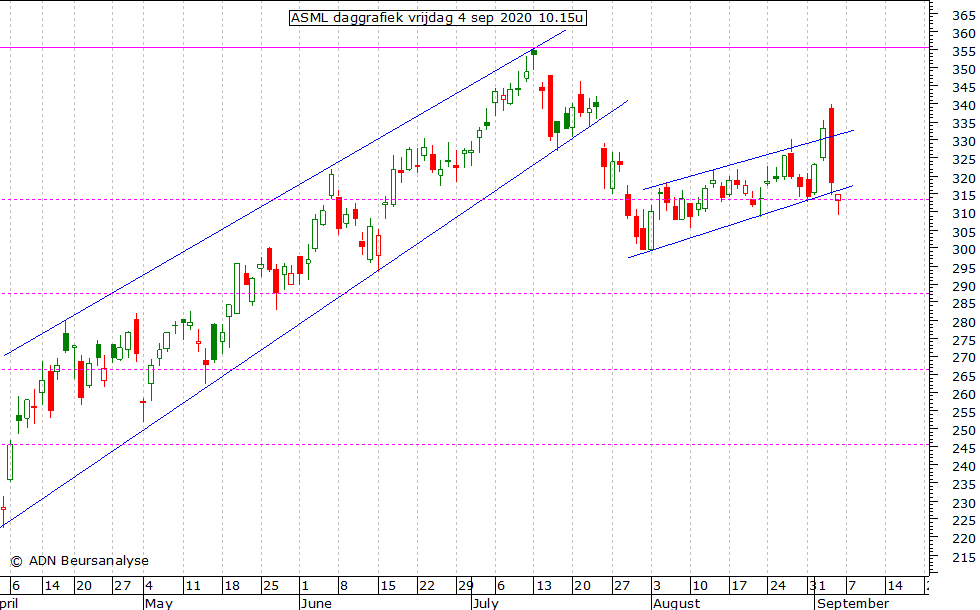Click the June month label
The width and height of the screenshot is (980, 610).
point(316,603)
